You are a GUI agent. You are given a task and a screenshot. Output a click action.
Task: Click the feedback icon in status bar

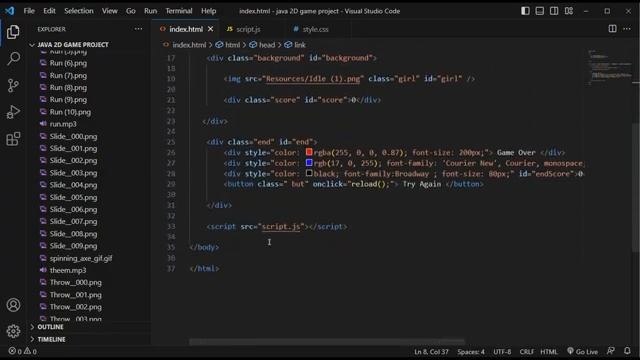click(x=611, y=351)
